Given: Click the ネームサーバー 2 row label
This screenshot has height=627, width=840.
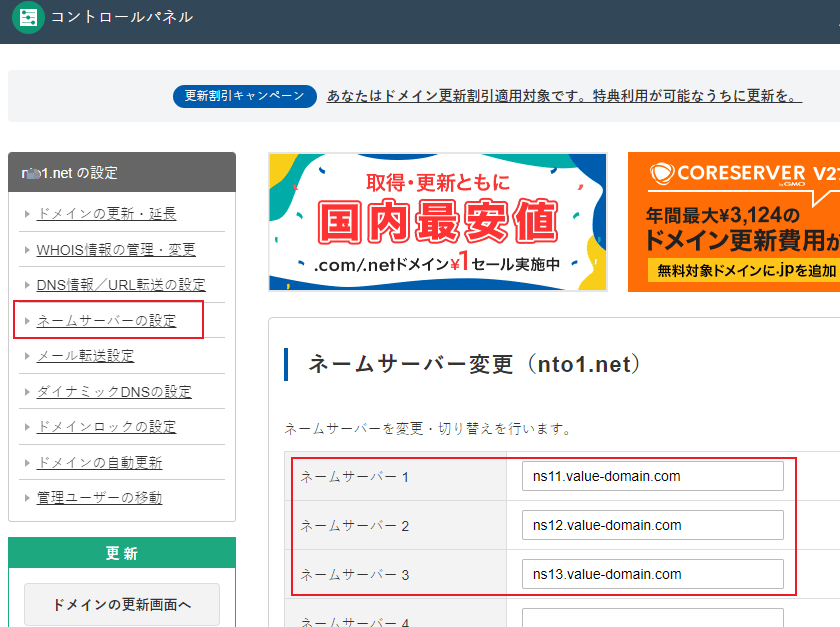Looking at the screenshot, I should click(355, 526).
